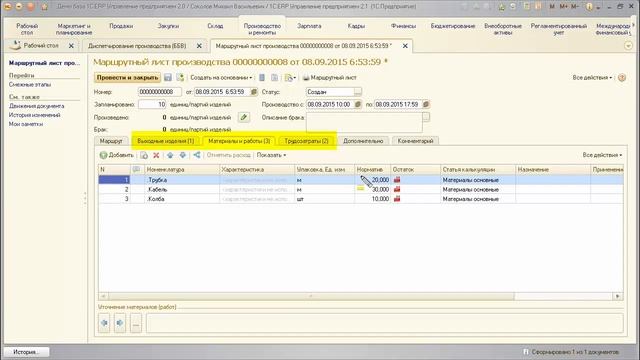Click the M- button in title bar

[575, 7]
